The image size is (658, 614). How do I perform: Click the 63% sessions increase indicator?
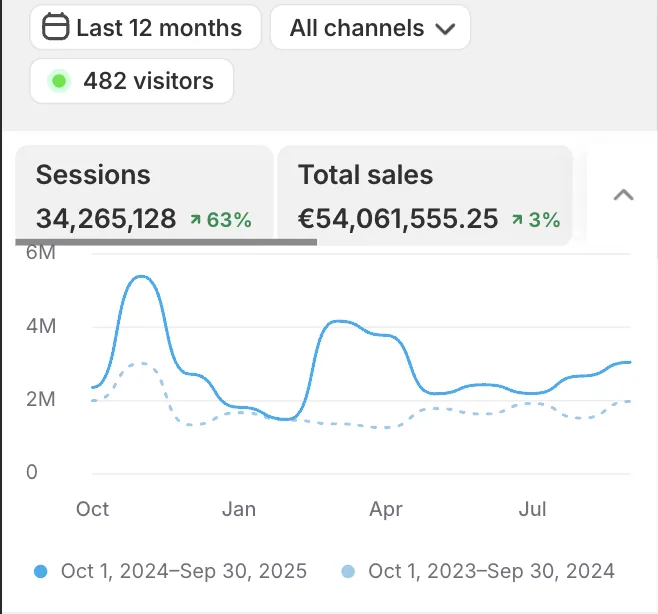(221, 219)
